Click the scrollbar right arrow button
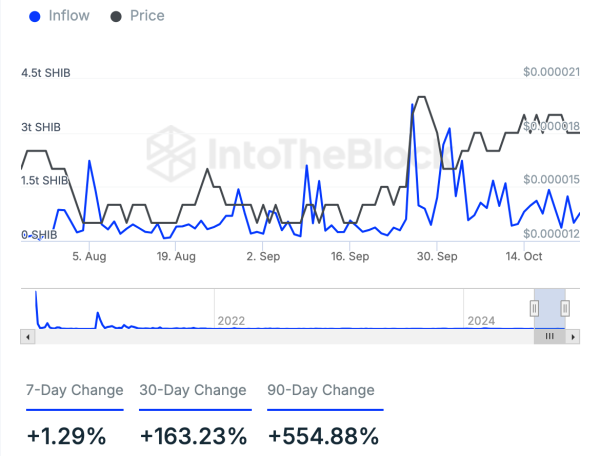The height and width of the screenshot is (456, 600). [x=573, y=337]
